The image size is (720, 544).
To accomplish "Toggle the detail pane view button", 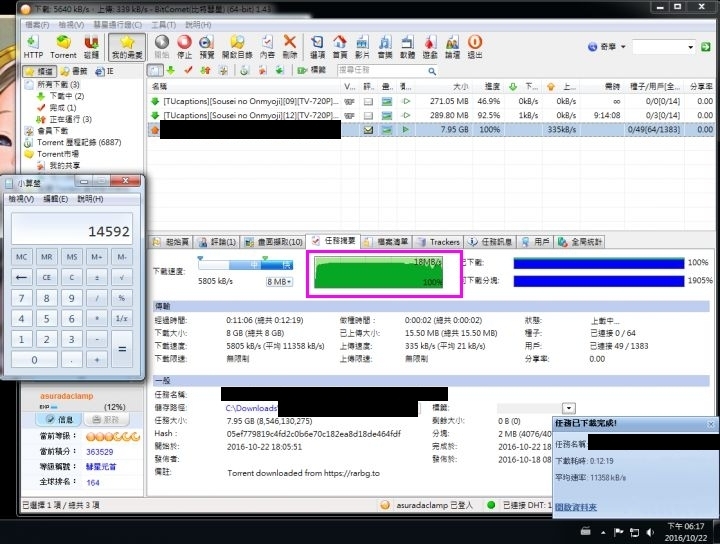I will tap(155, 70).
